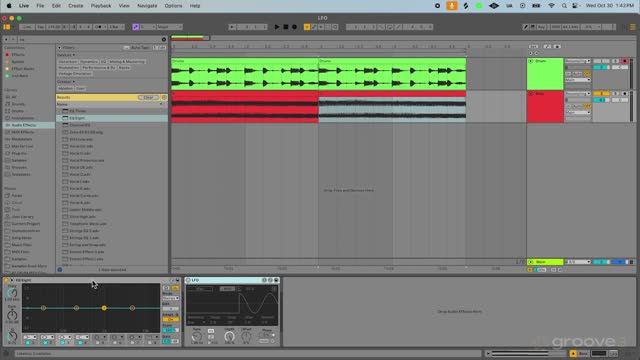The height and width of the screenshot is (360, 640).
Task: Select the EQ Eight result row
Action: 112,118
